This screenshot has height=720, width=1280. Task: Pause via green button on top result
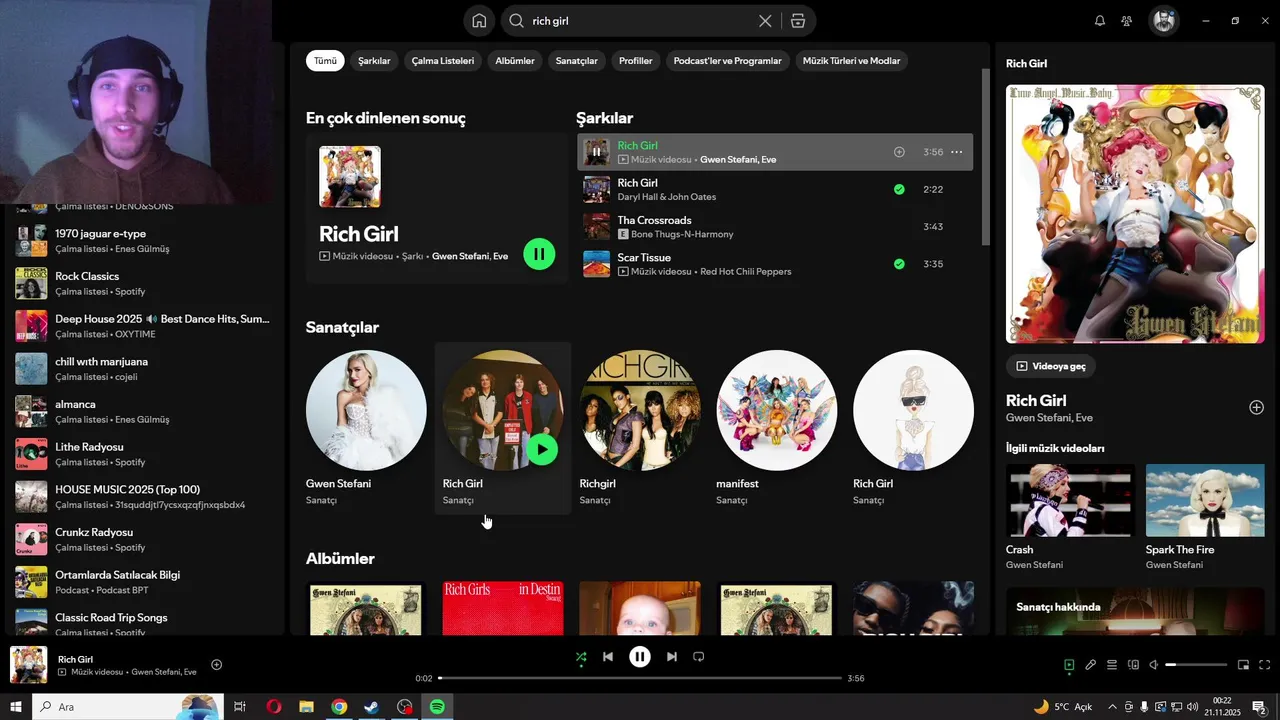click(539, 254)
